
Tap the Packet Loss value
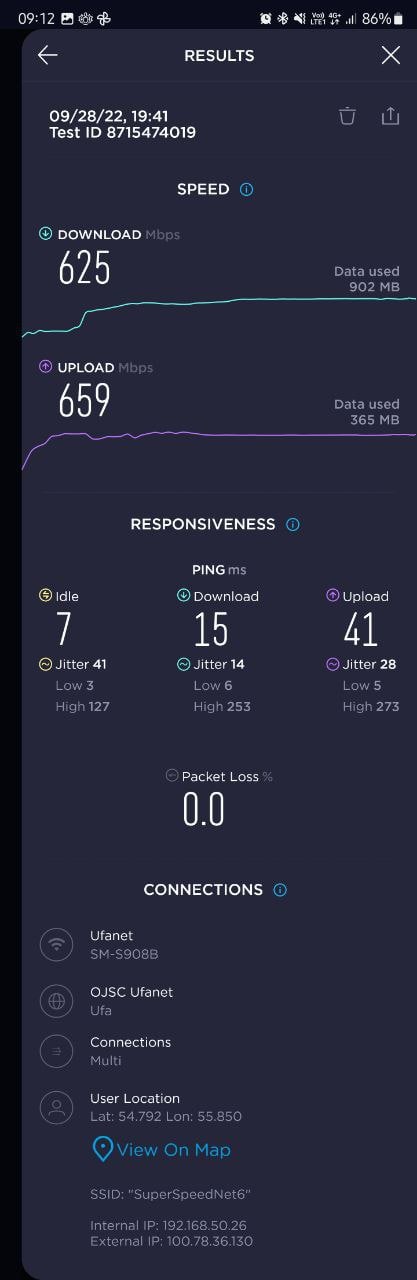(x=203, y=809)
